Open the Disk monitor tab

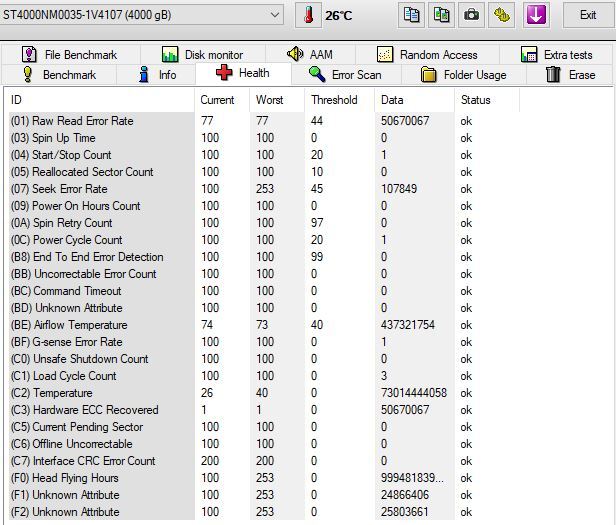tap(203, 54)
